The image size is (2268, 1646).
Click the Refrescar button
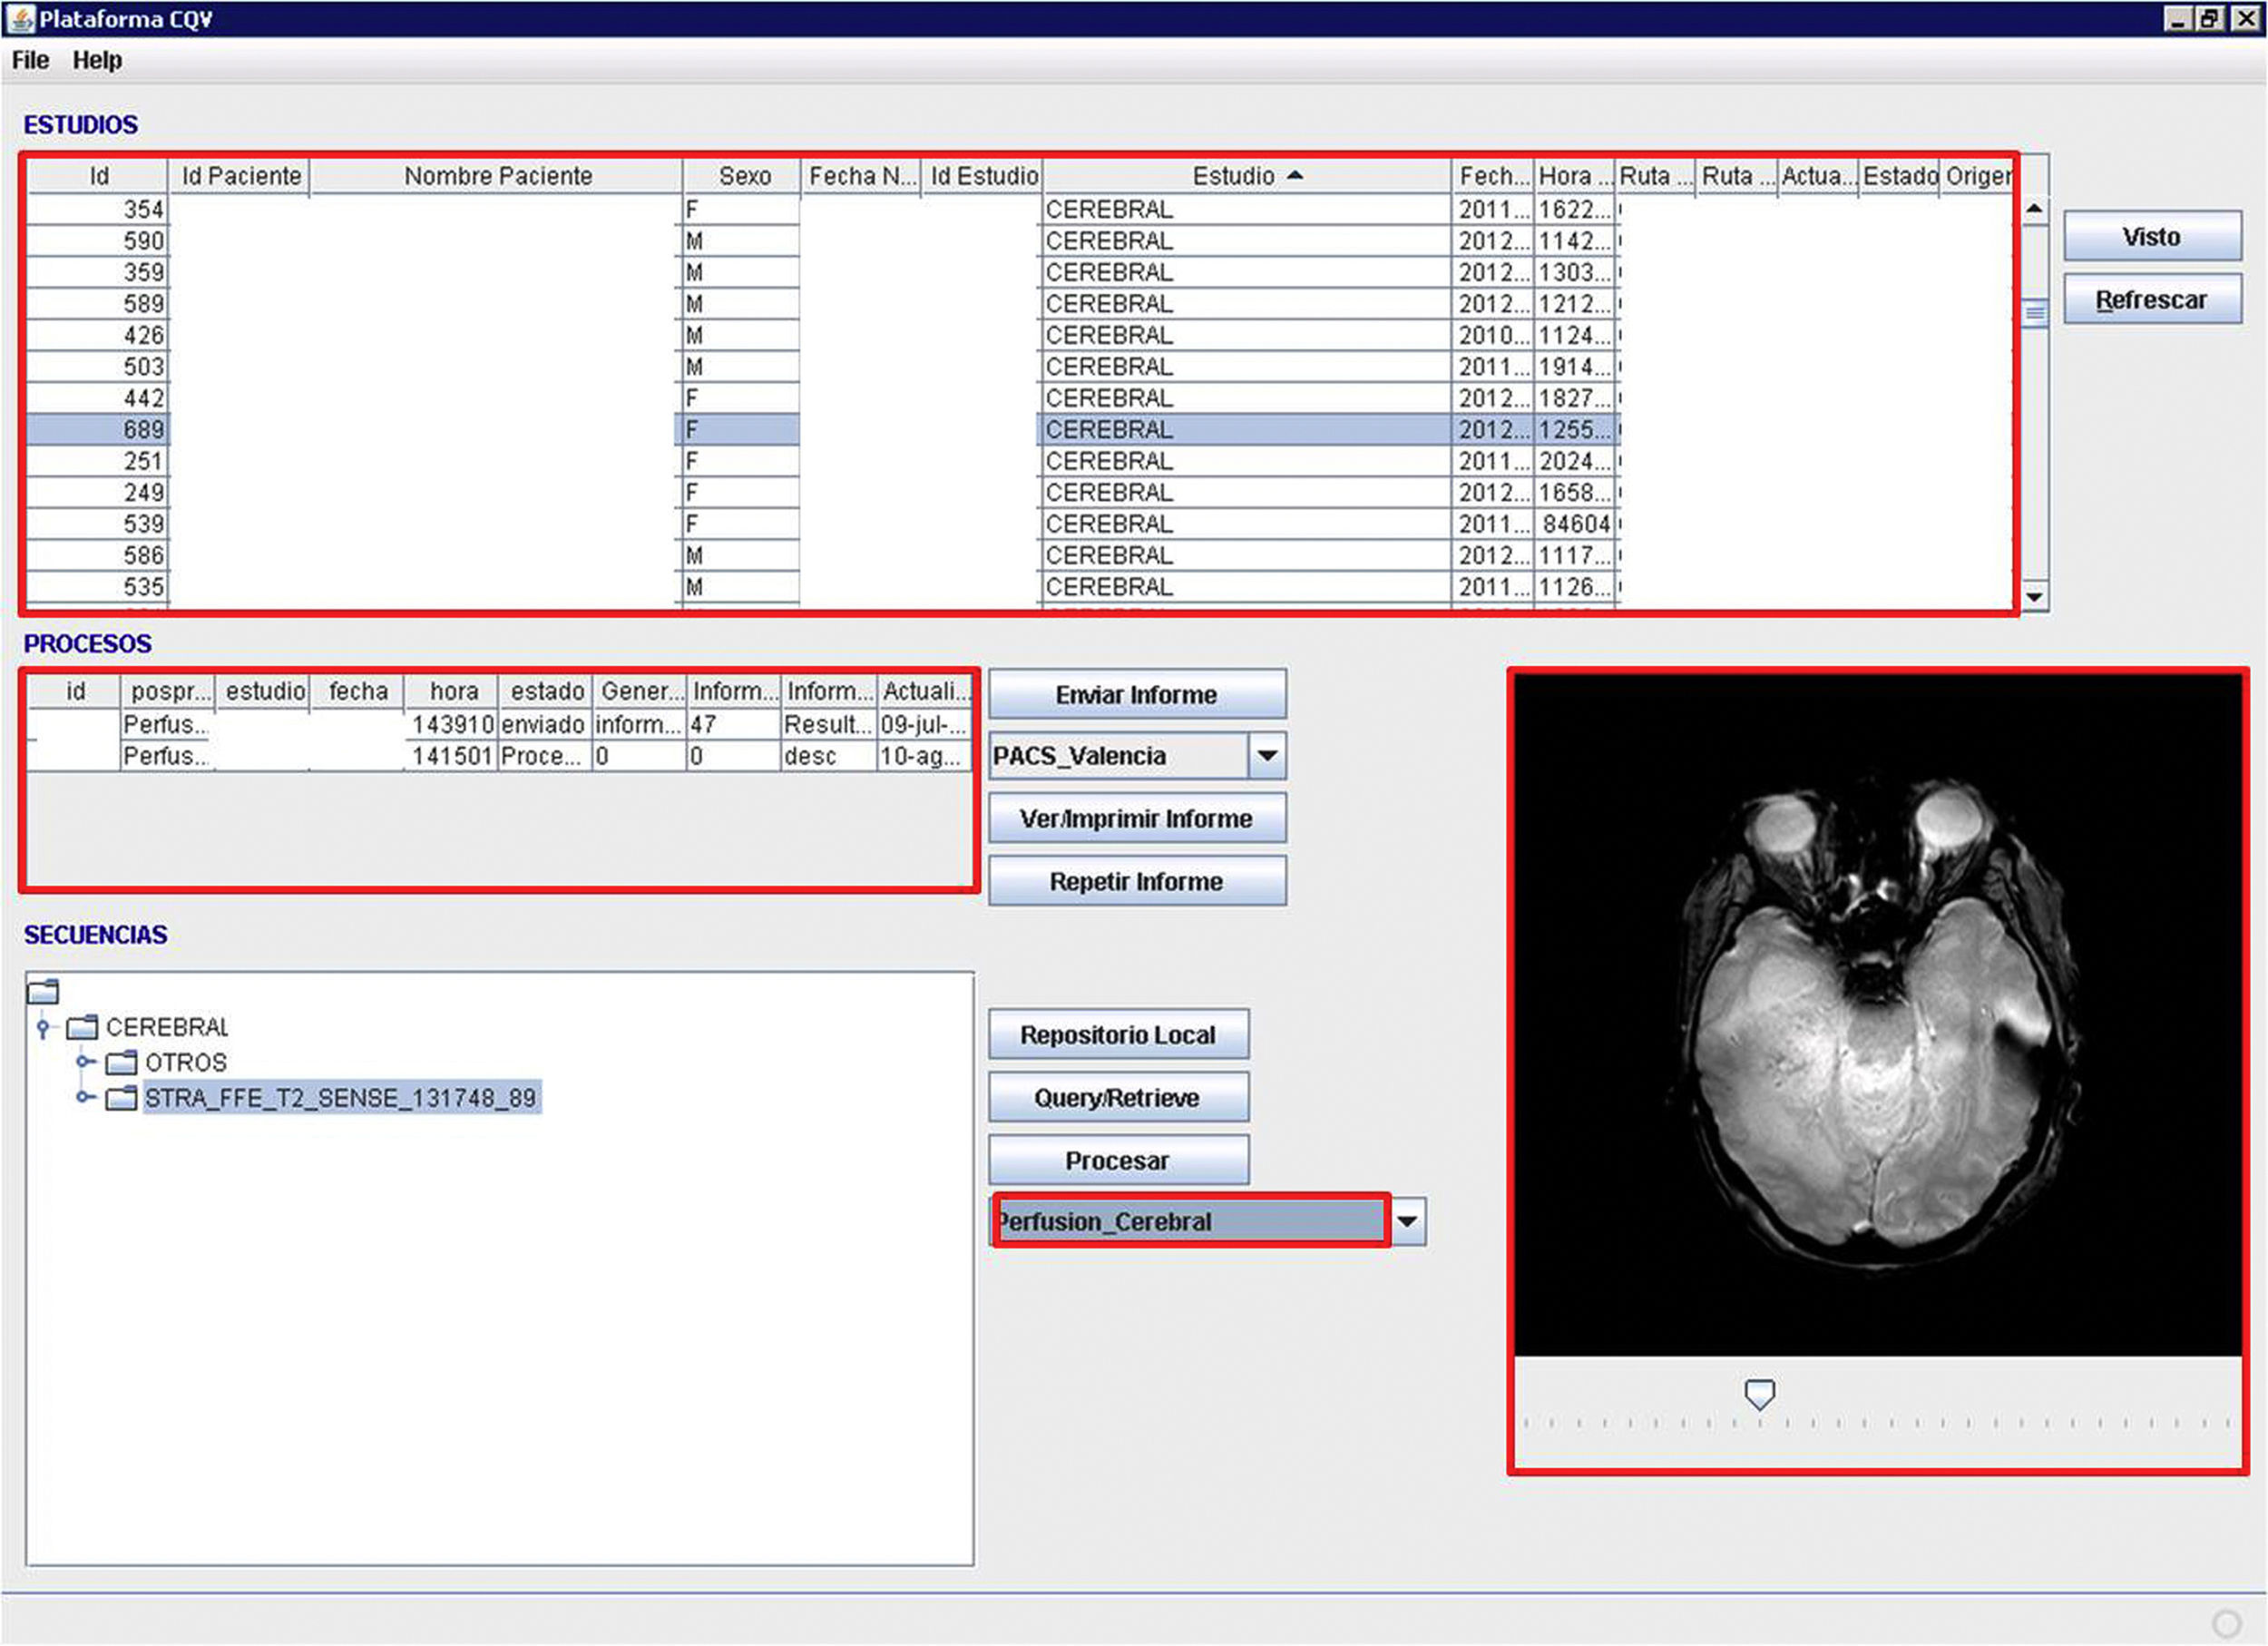pos(2151,300)
